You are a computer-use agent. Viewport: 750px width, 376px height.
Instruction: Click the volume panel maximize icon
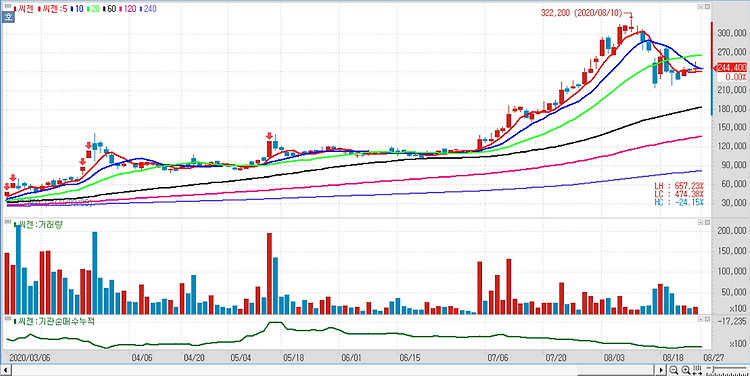pos(707,222)
